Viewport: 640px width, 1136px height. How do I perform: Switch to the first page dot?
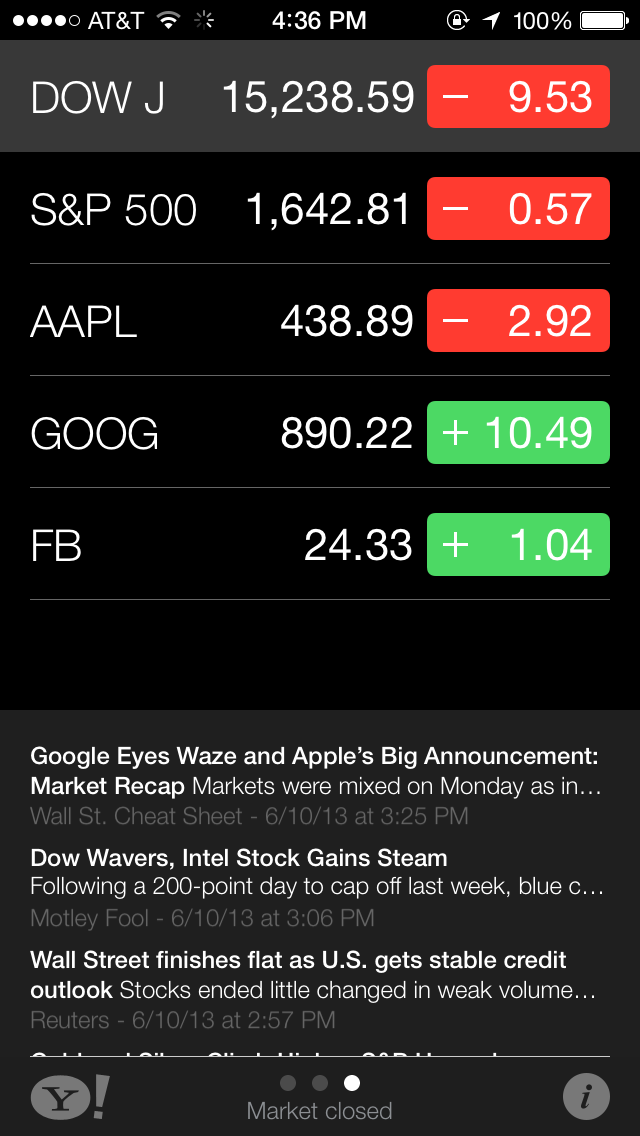(x=288, y=1083)
